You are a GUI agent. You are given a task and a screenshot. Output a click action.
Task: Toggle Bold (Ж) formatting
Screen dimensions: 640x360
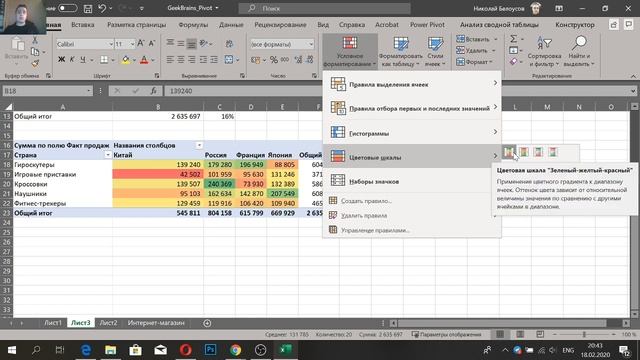[61, 60]
